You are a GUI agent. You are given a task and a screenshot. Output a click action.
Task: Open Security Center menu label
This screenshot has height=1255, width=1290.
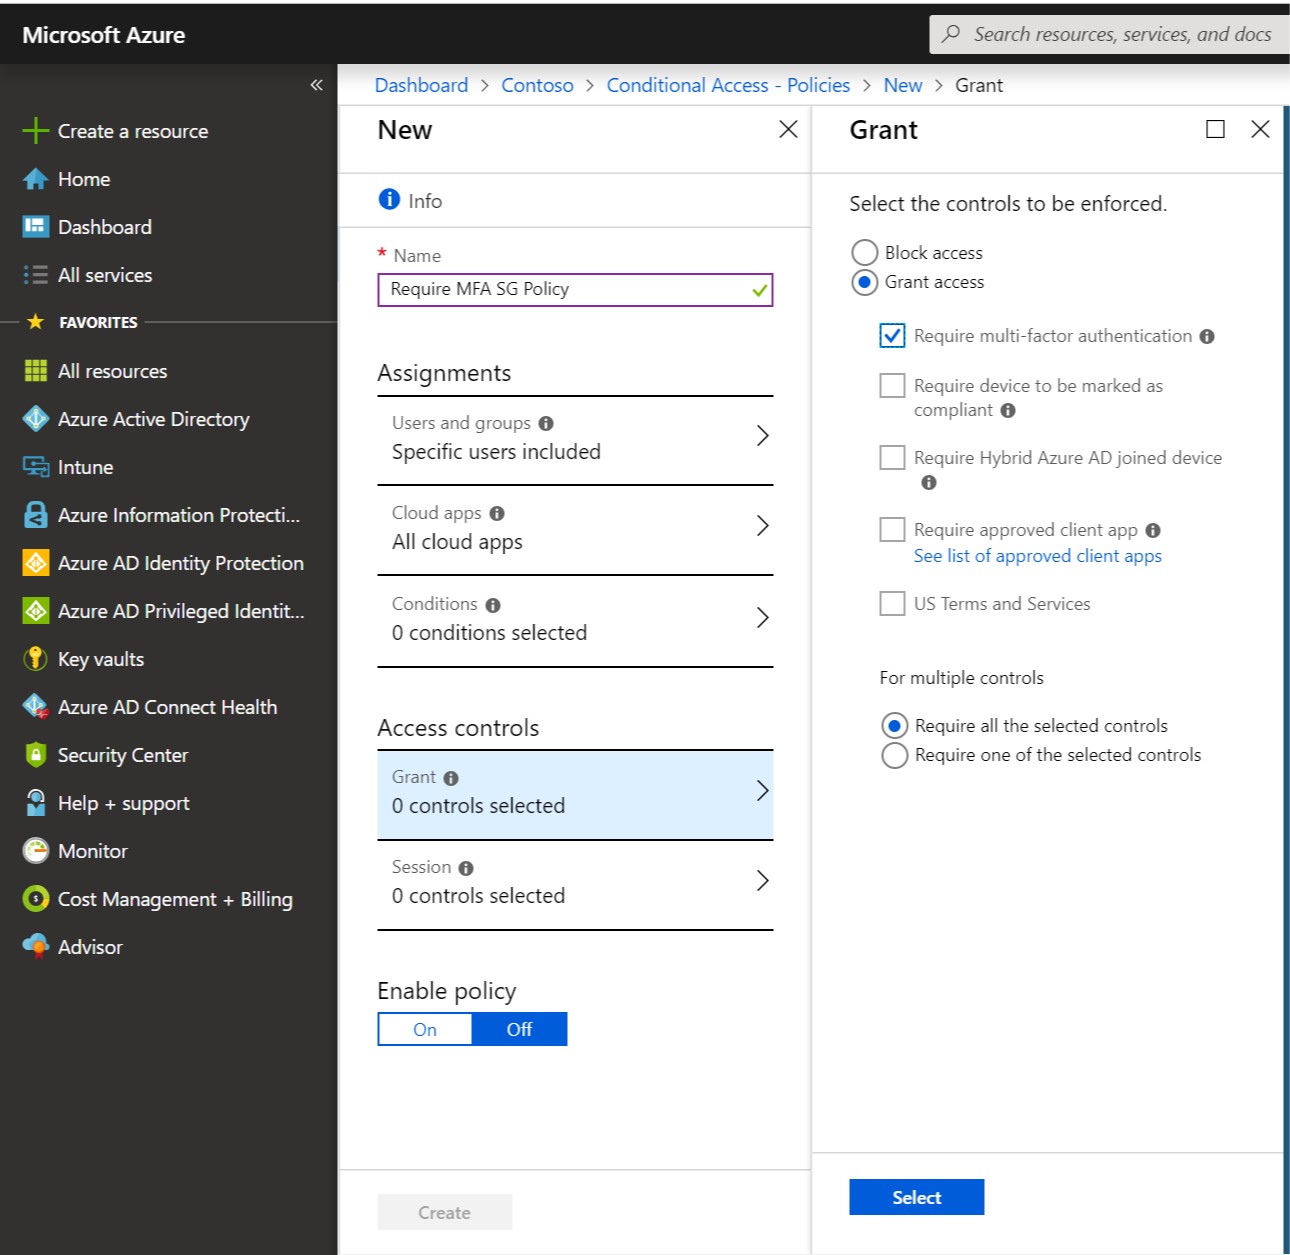coord(123,755)
